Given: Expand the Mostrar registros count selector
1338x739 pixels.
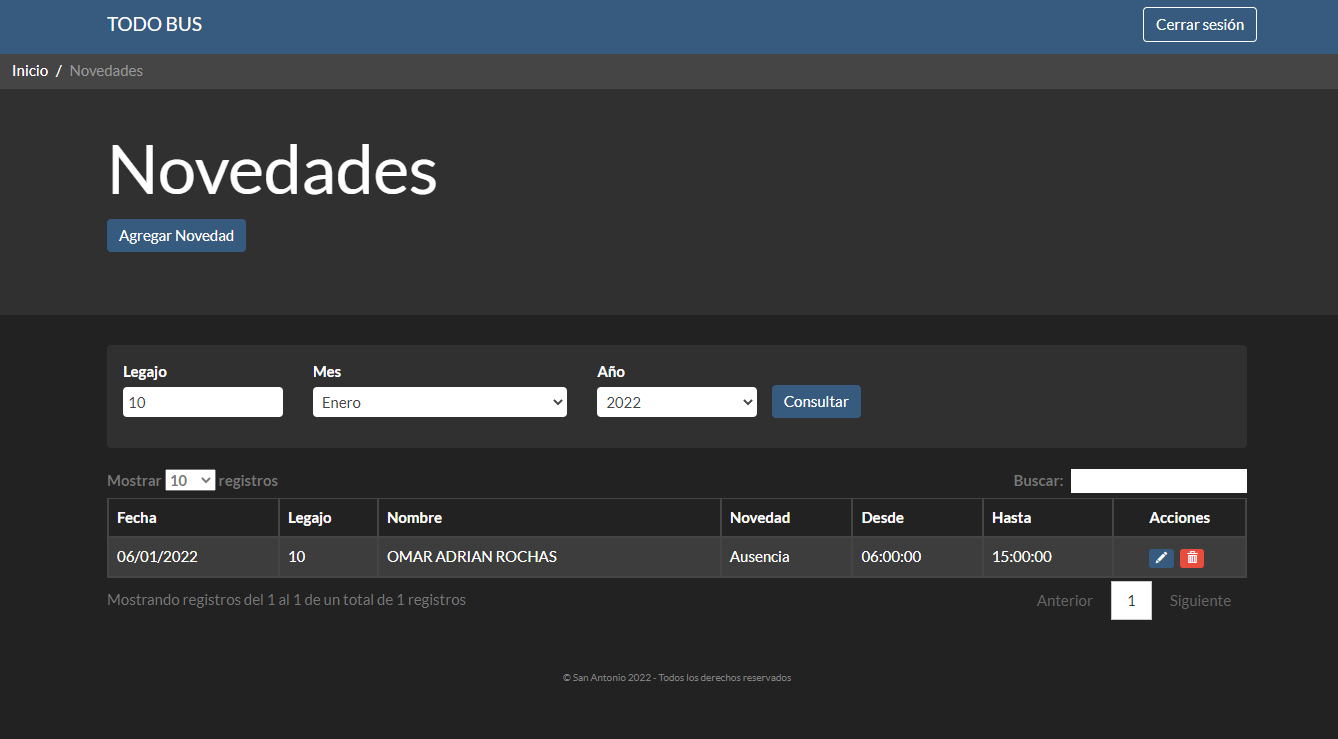Looking at the screenshot, I should pos(190,480).
